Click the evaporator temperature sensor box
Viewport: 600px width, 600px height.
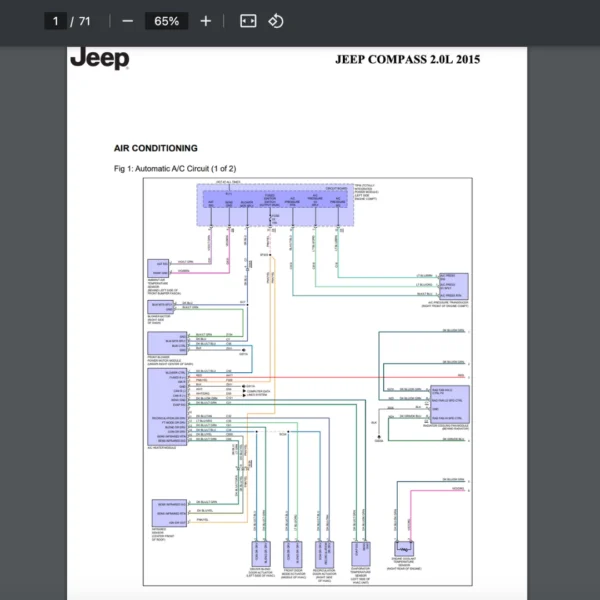pos(355,554)
